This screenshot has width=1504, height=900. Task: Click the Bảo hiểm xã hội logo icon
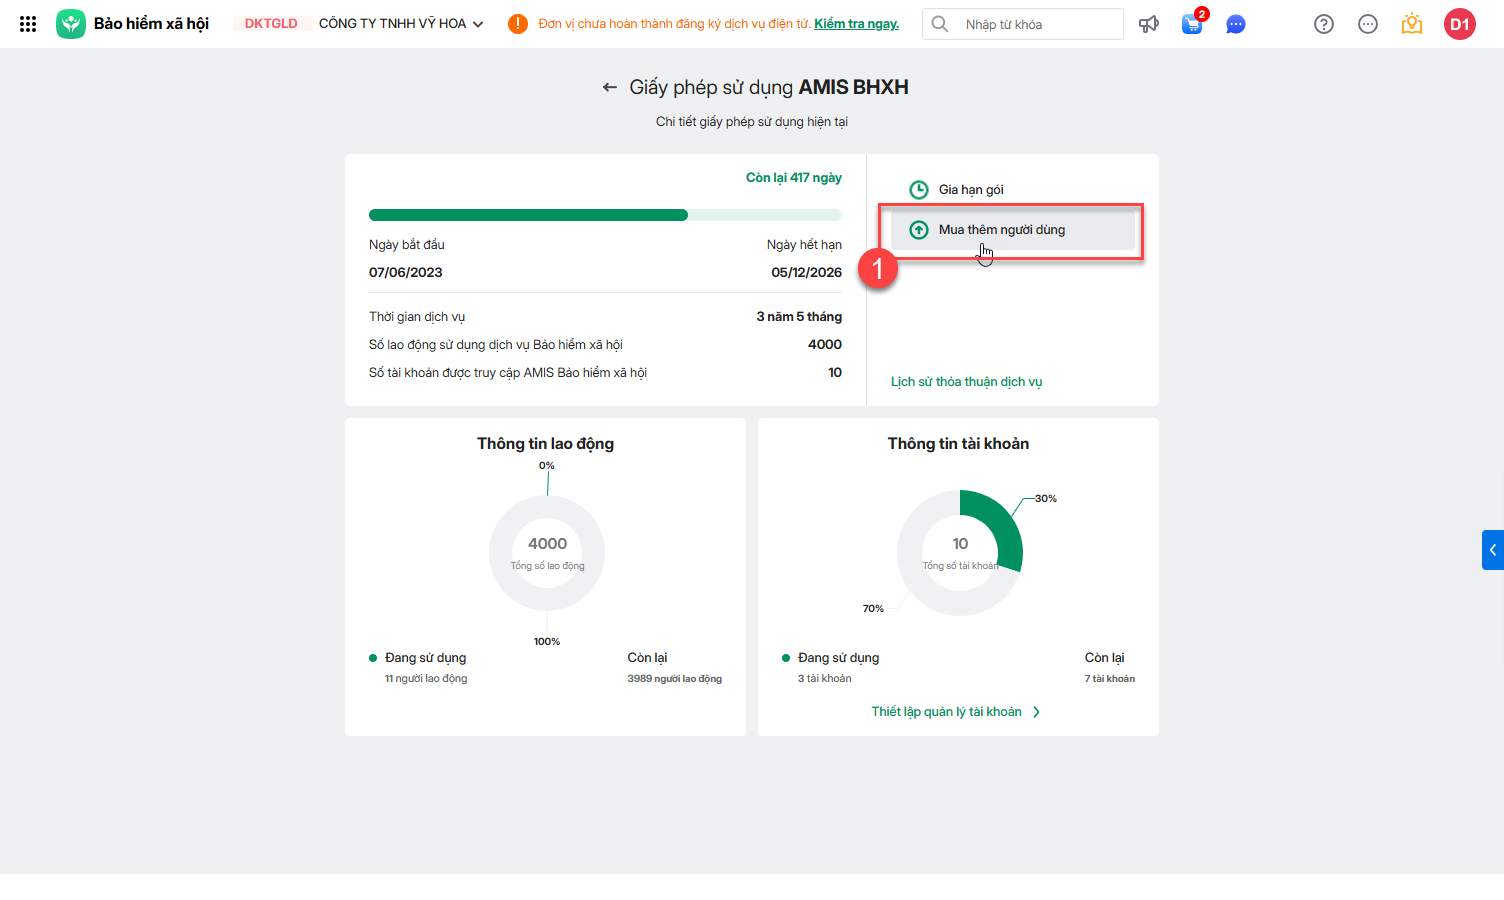click(71, 24)
